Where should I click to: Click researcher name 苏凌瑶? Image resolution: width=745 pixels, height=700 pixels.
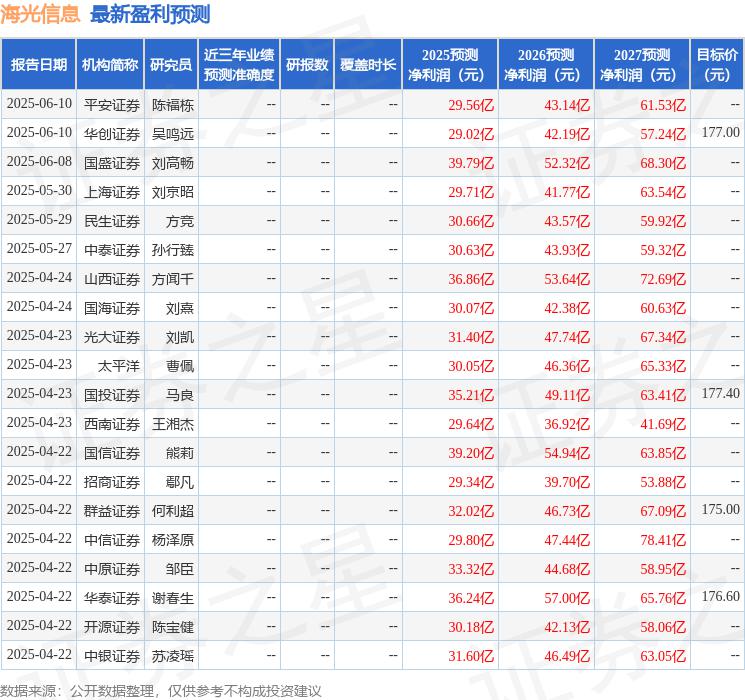coord(173,656)
